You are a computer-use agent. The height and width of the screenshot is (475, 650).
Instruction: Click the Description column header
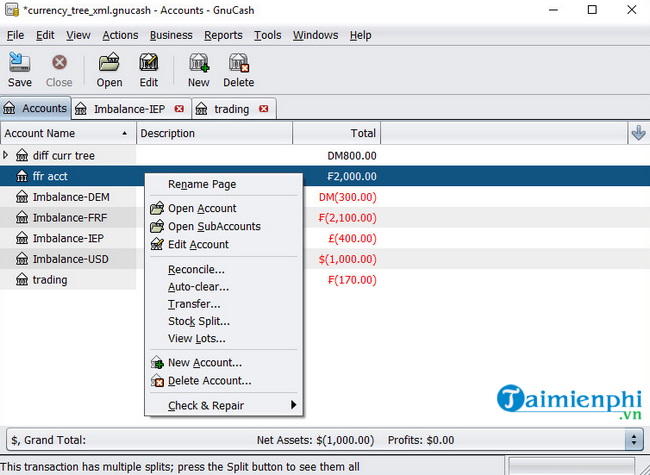214,133
